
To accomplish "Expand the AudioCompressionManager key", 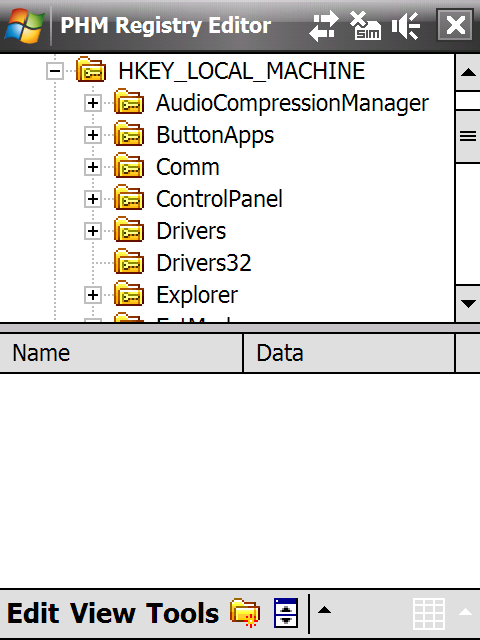I will 93,103.
